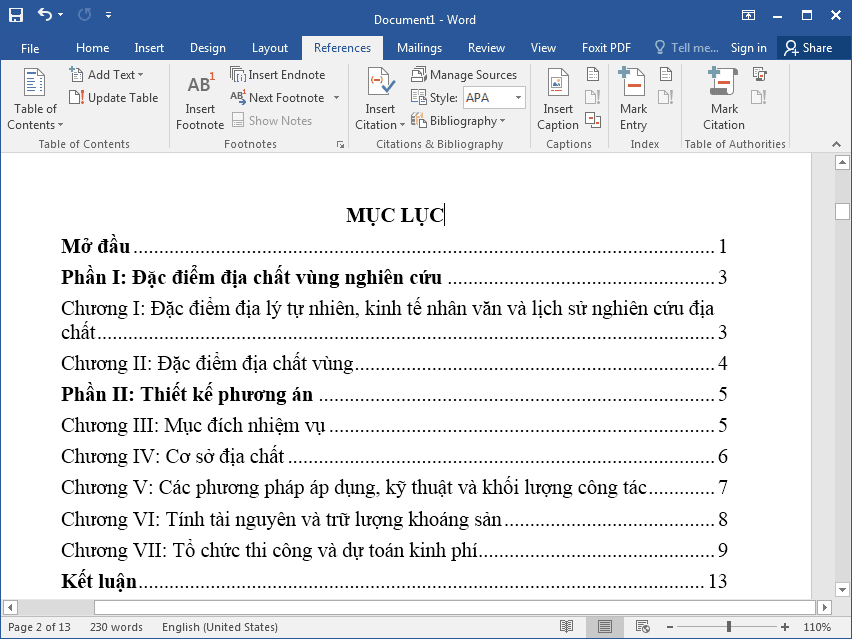Switch to the Mailings tab

click(x=419, y=47)
